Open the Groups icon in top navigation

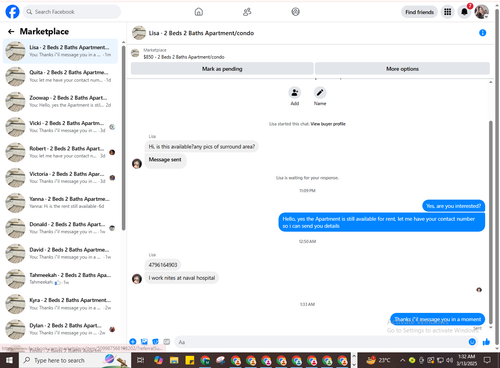click(295, 12)
